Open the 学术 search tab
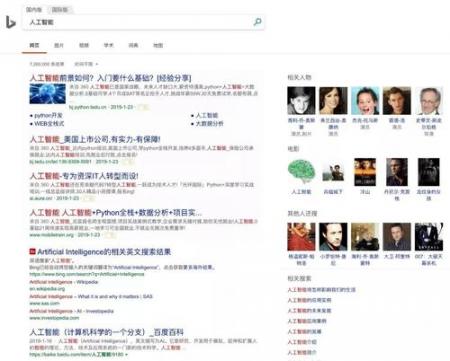450x361 pixels. coord(109,45)
